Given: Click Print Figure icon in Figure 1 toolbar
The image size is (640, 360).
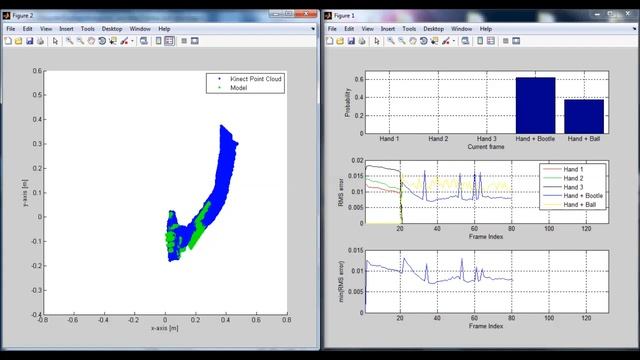Looking at the screenshot, I should (x=362, y=41).
